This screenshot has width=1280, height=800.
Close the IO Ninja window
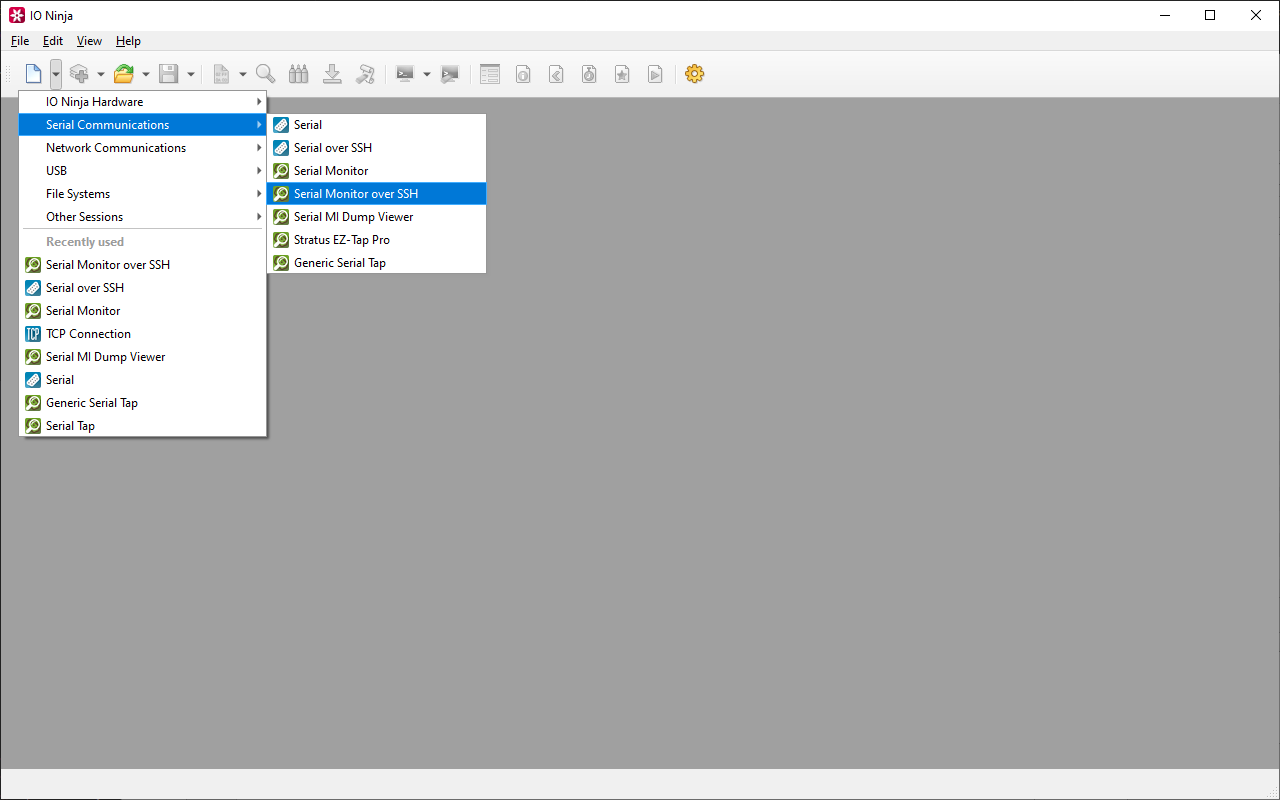point(1256,15)
